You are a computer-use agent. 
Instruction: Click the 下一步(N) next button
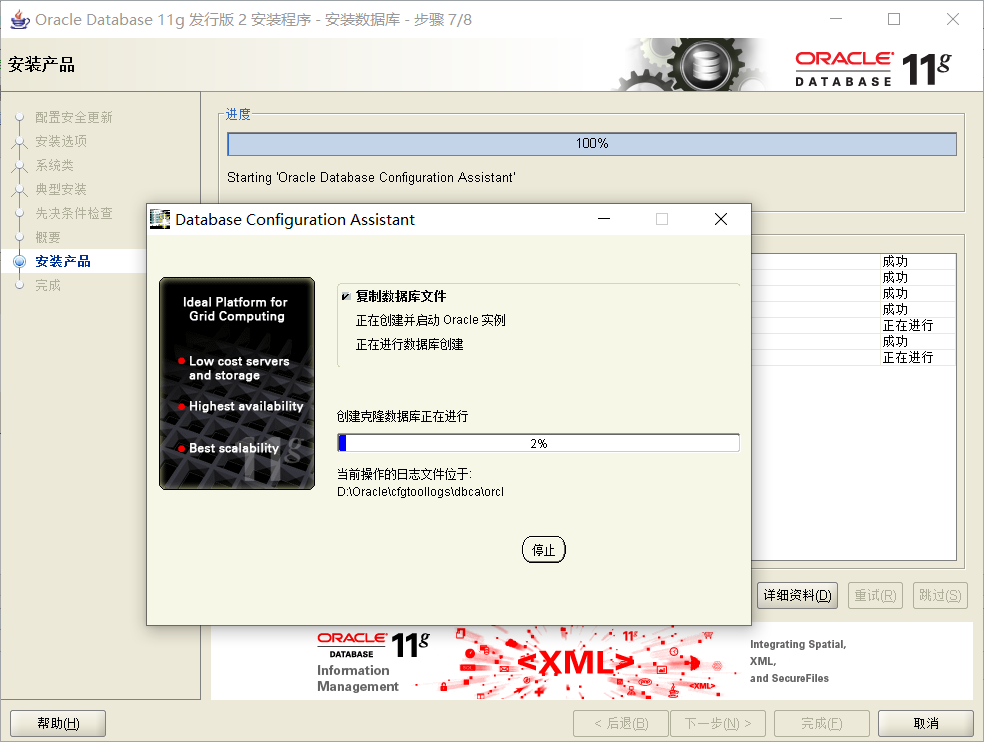click(718, 723)
